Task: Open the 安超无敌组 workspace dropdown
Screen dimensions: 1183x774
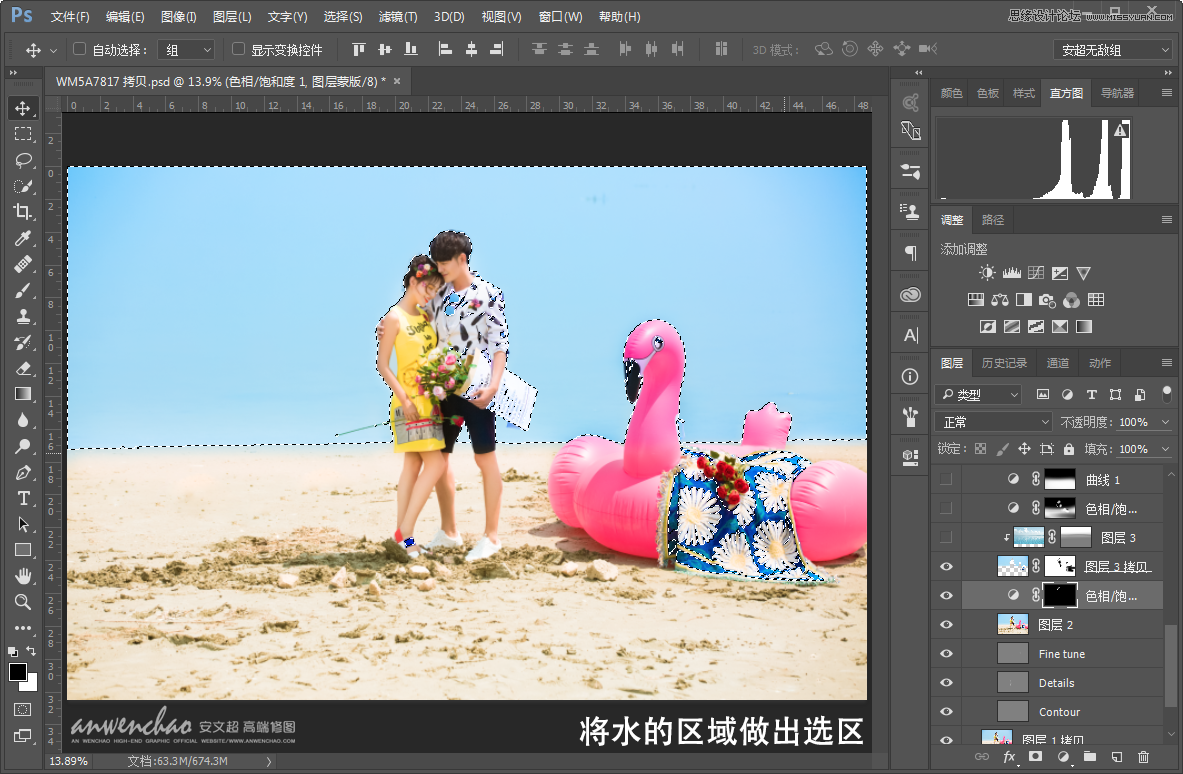Action: (x=1112, y=50)
